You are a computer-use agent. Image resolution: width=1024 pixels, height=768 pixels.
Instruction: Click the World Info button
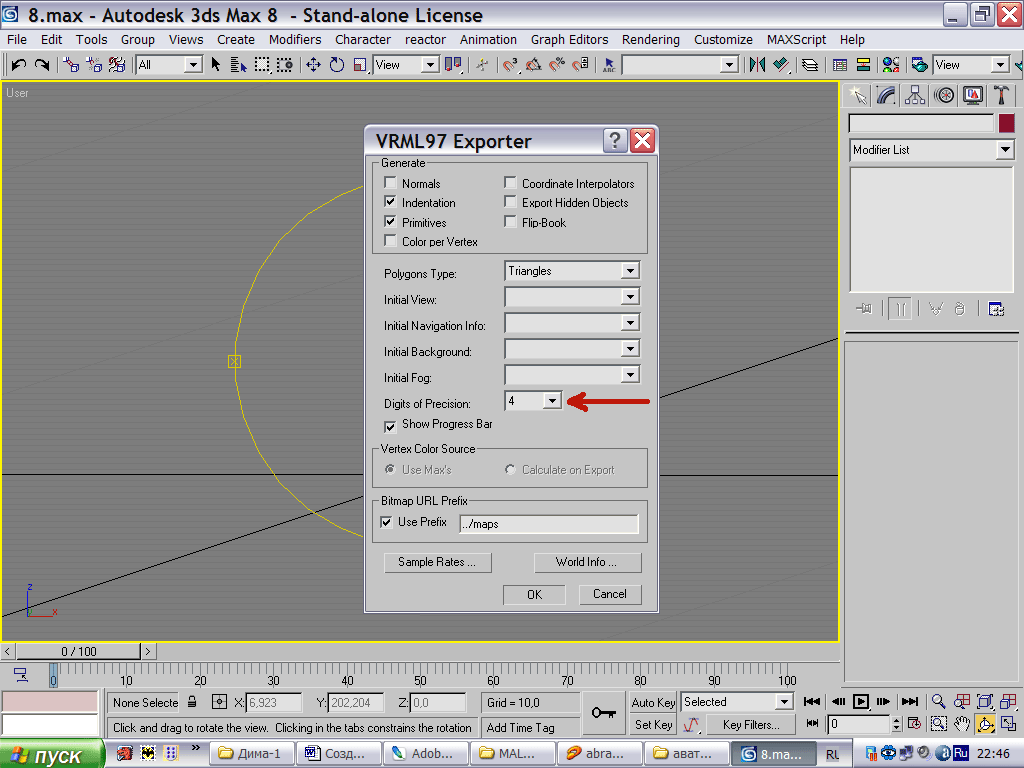[x=587, y=562]
